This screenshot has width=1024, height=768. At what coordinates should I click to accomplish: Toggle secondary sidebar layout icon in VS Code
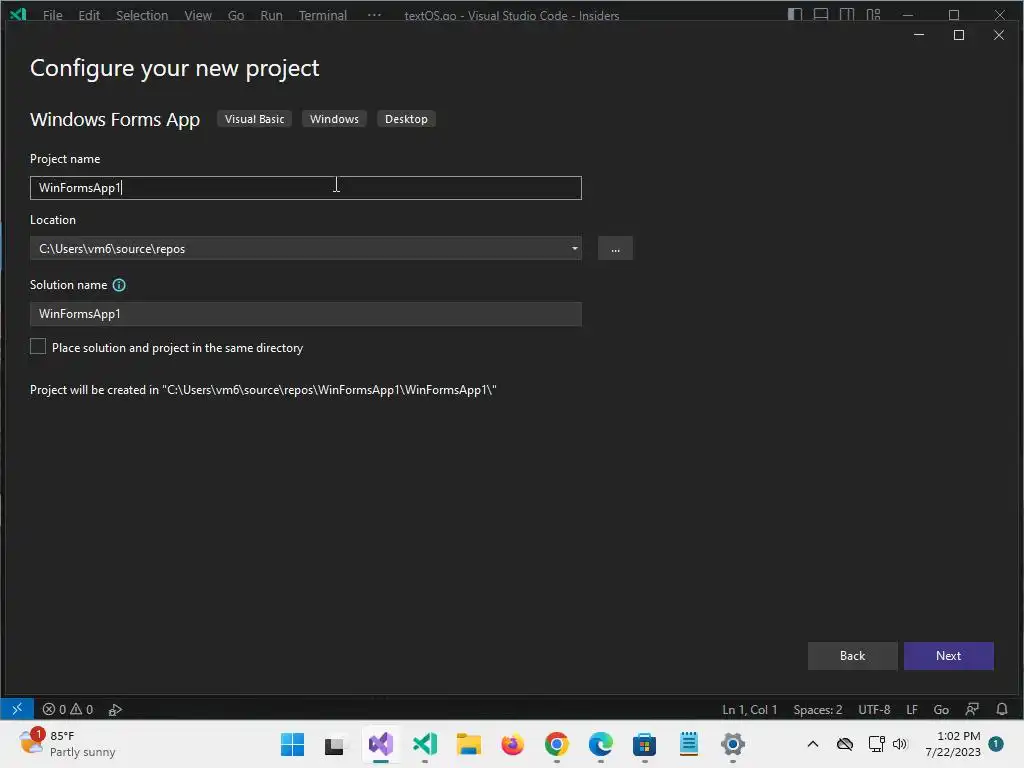847,14
